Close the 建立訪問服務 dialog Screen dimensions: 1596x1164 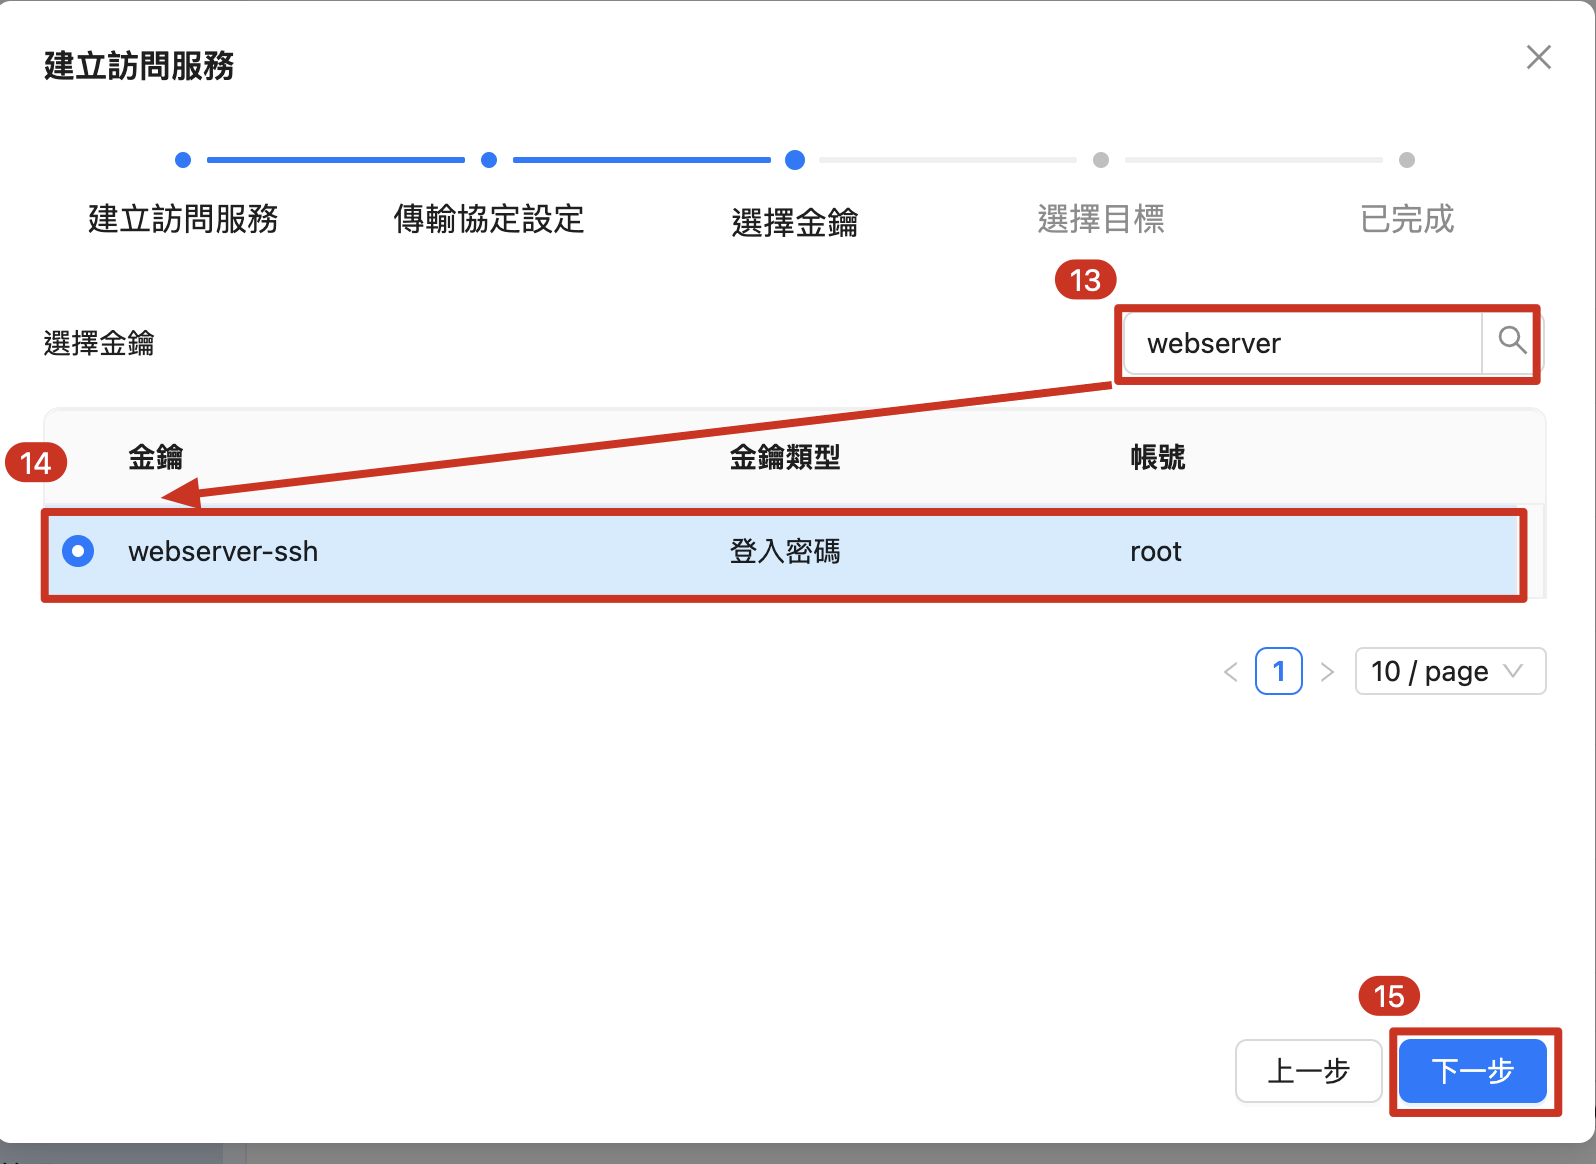[x=1538, y=58]
